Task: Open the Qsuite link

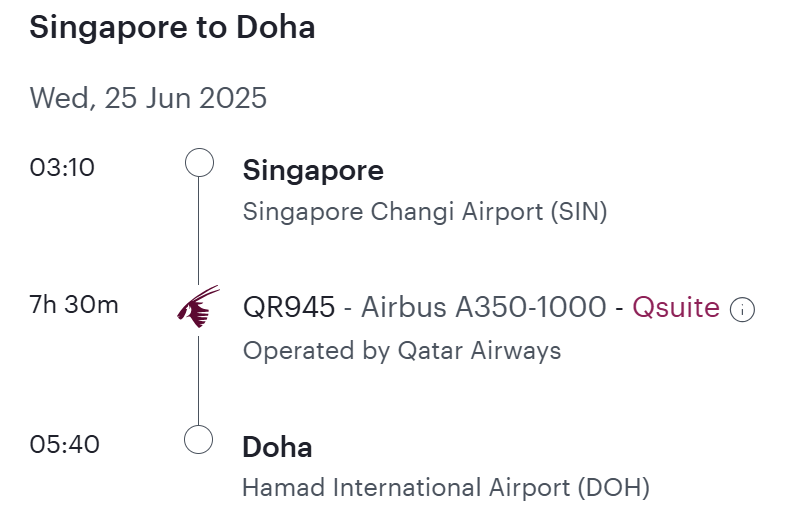Action: [676, 307]
